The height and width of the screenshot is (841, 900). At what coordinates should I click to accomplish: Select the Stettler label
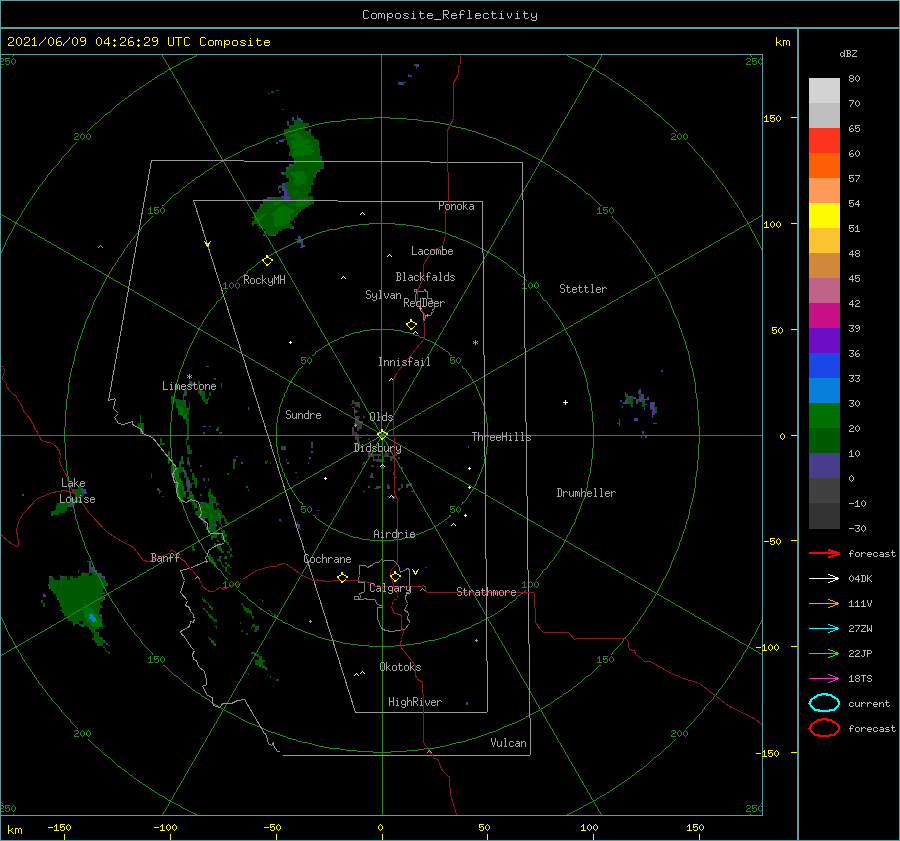pyautogui.click(x=583, y=289)
